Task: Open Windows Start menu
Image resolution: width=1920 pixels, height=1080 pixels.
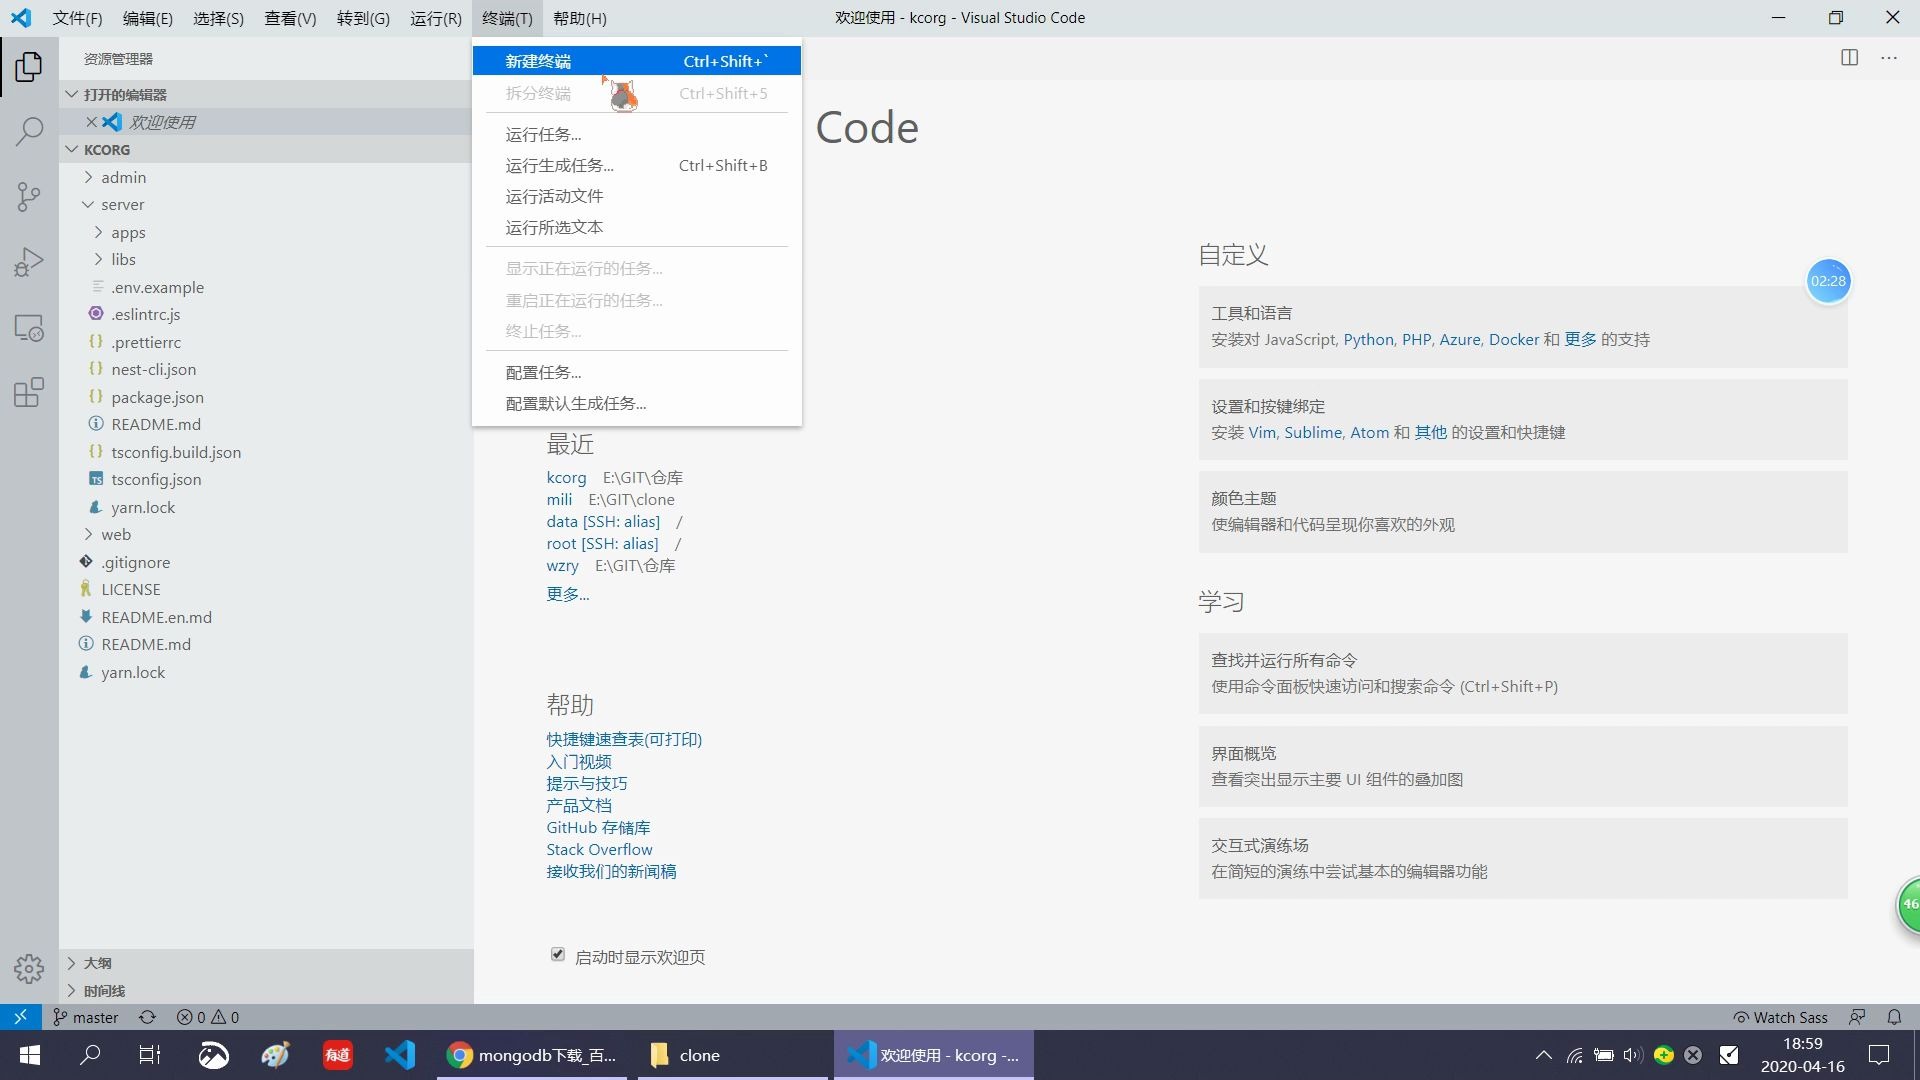Action: click(x=30, y=1055)
